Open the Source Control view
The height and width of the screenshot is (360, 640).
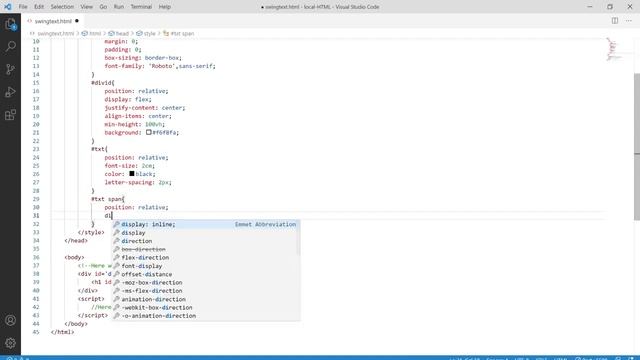[10, 69]
